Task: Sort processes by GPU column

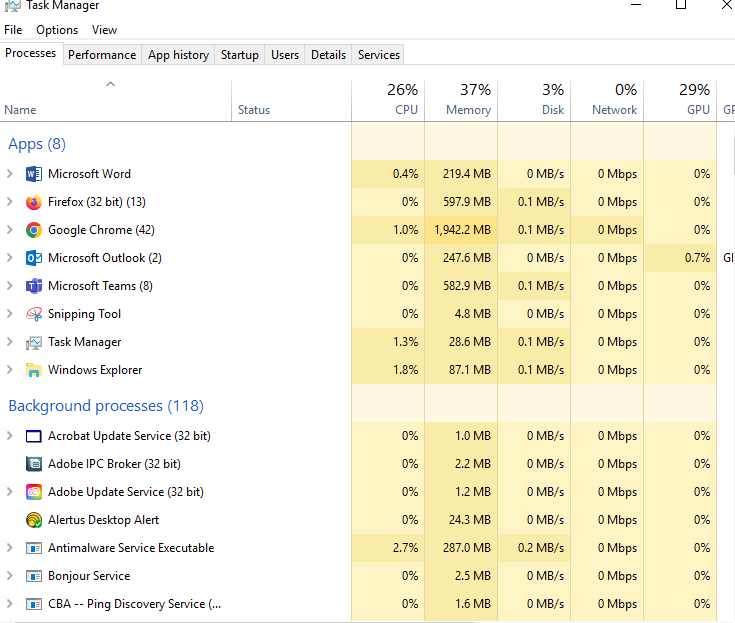Action: (680, 101)
